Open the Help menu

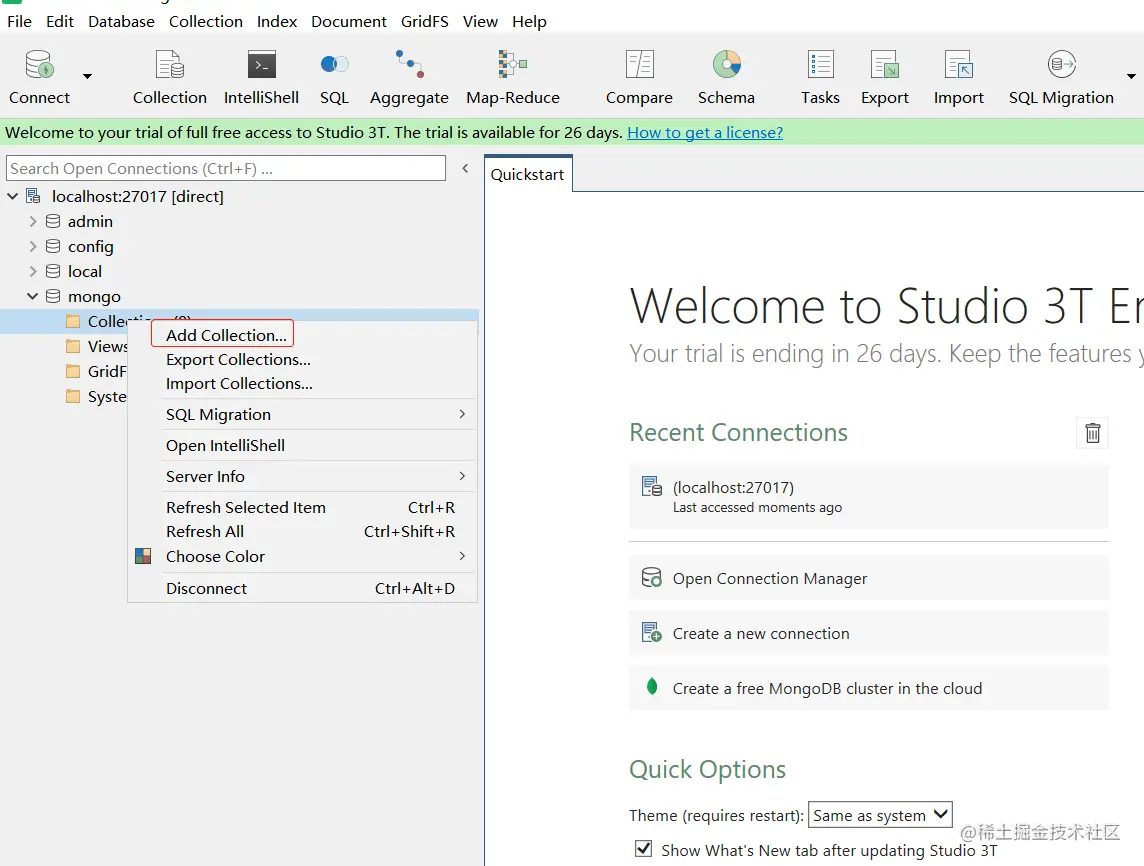(529, 22)
